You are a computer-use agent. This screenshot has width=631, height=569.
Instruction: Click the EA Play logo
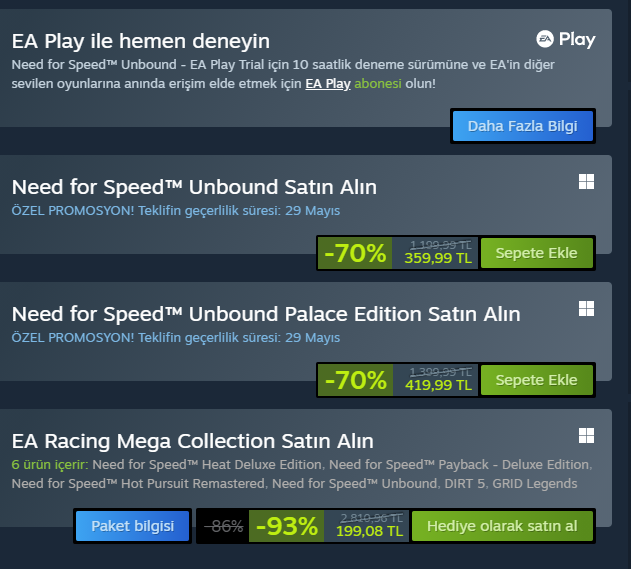(x=565, y=40)
